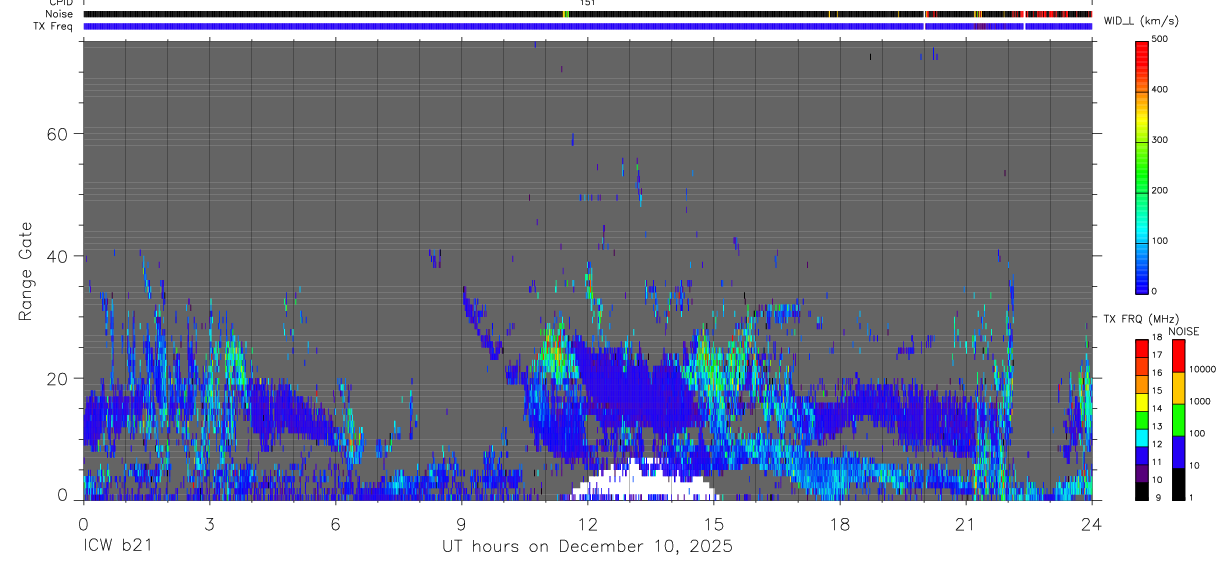
Task: Click the 3 tick on the UT hours axis
Action: tap(209, 524)
